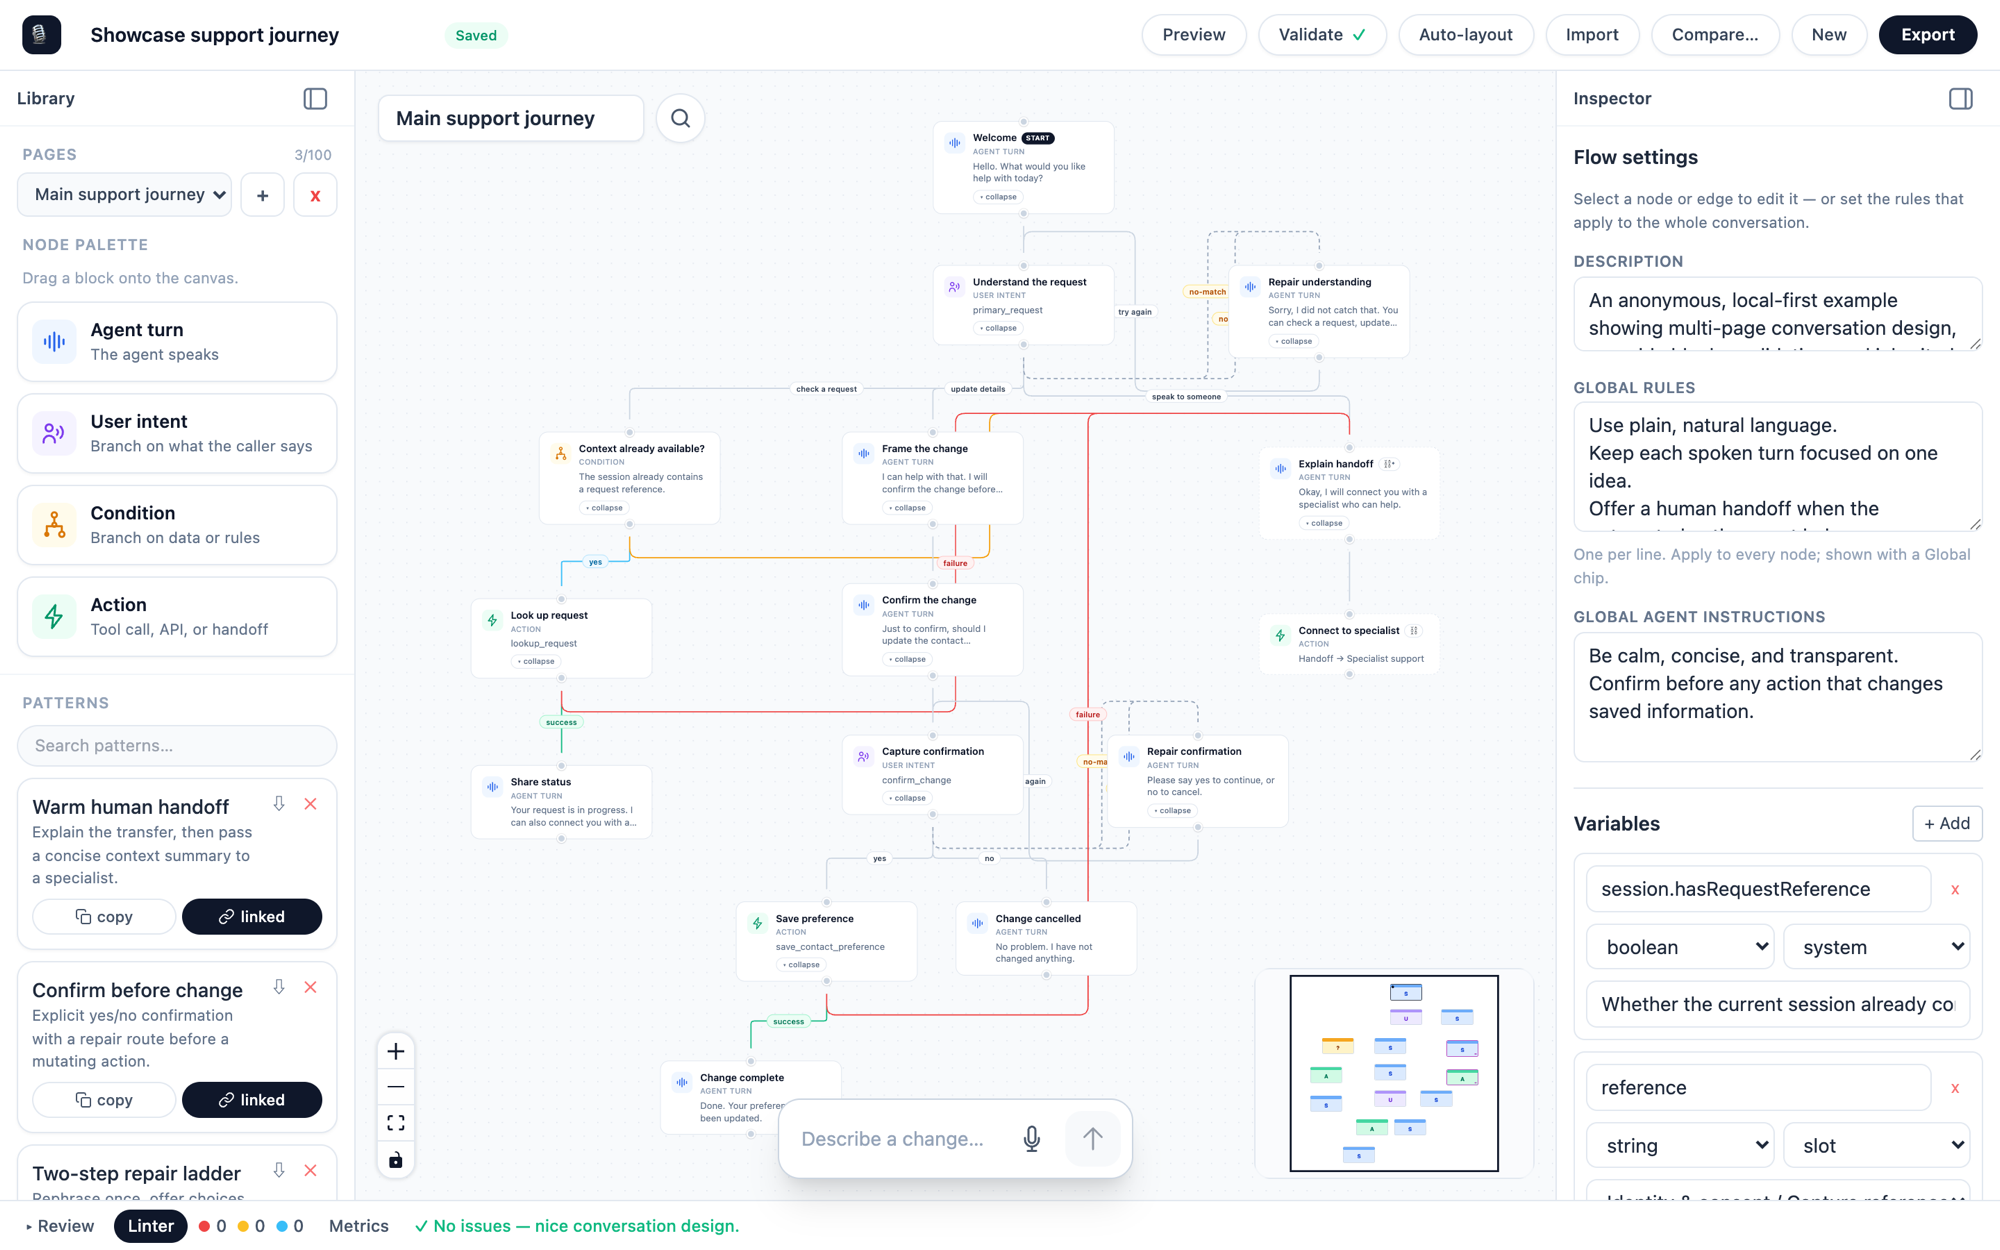Click the Export button
This screenshot has height=1250, width=2000.
pyautogui.click(x=1928, y=35)
